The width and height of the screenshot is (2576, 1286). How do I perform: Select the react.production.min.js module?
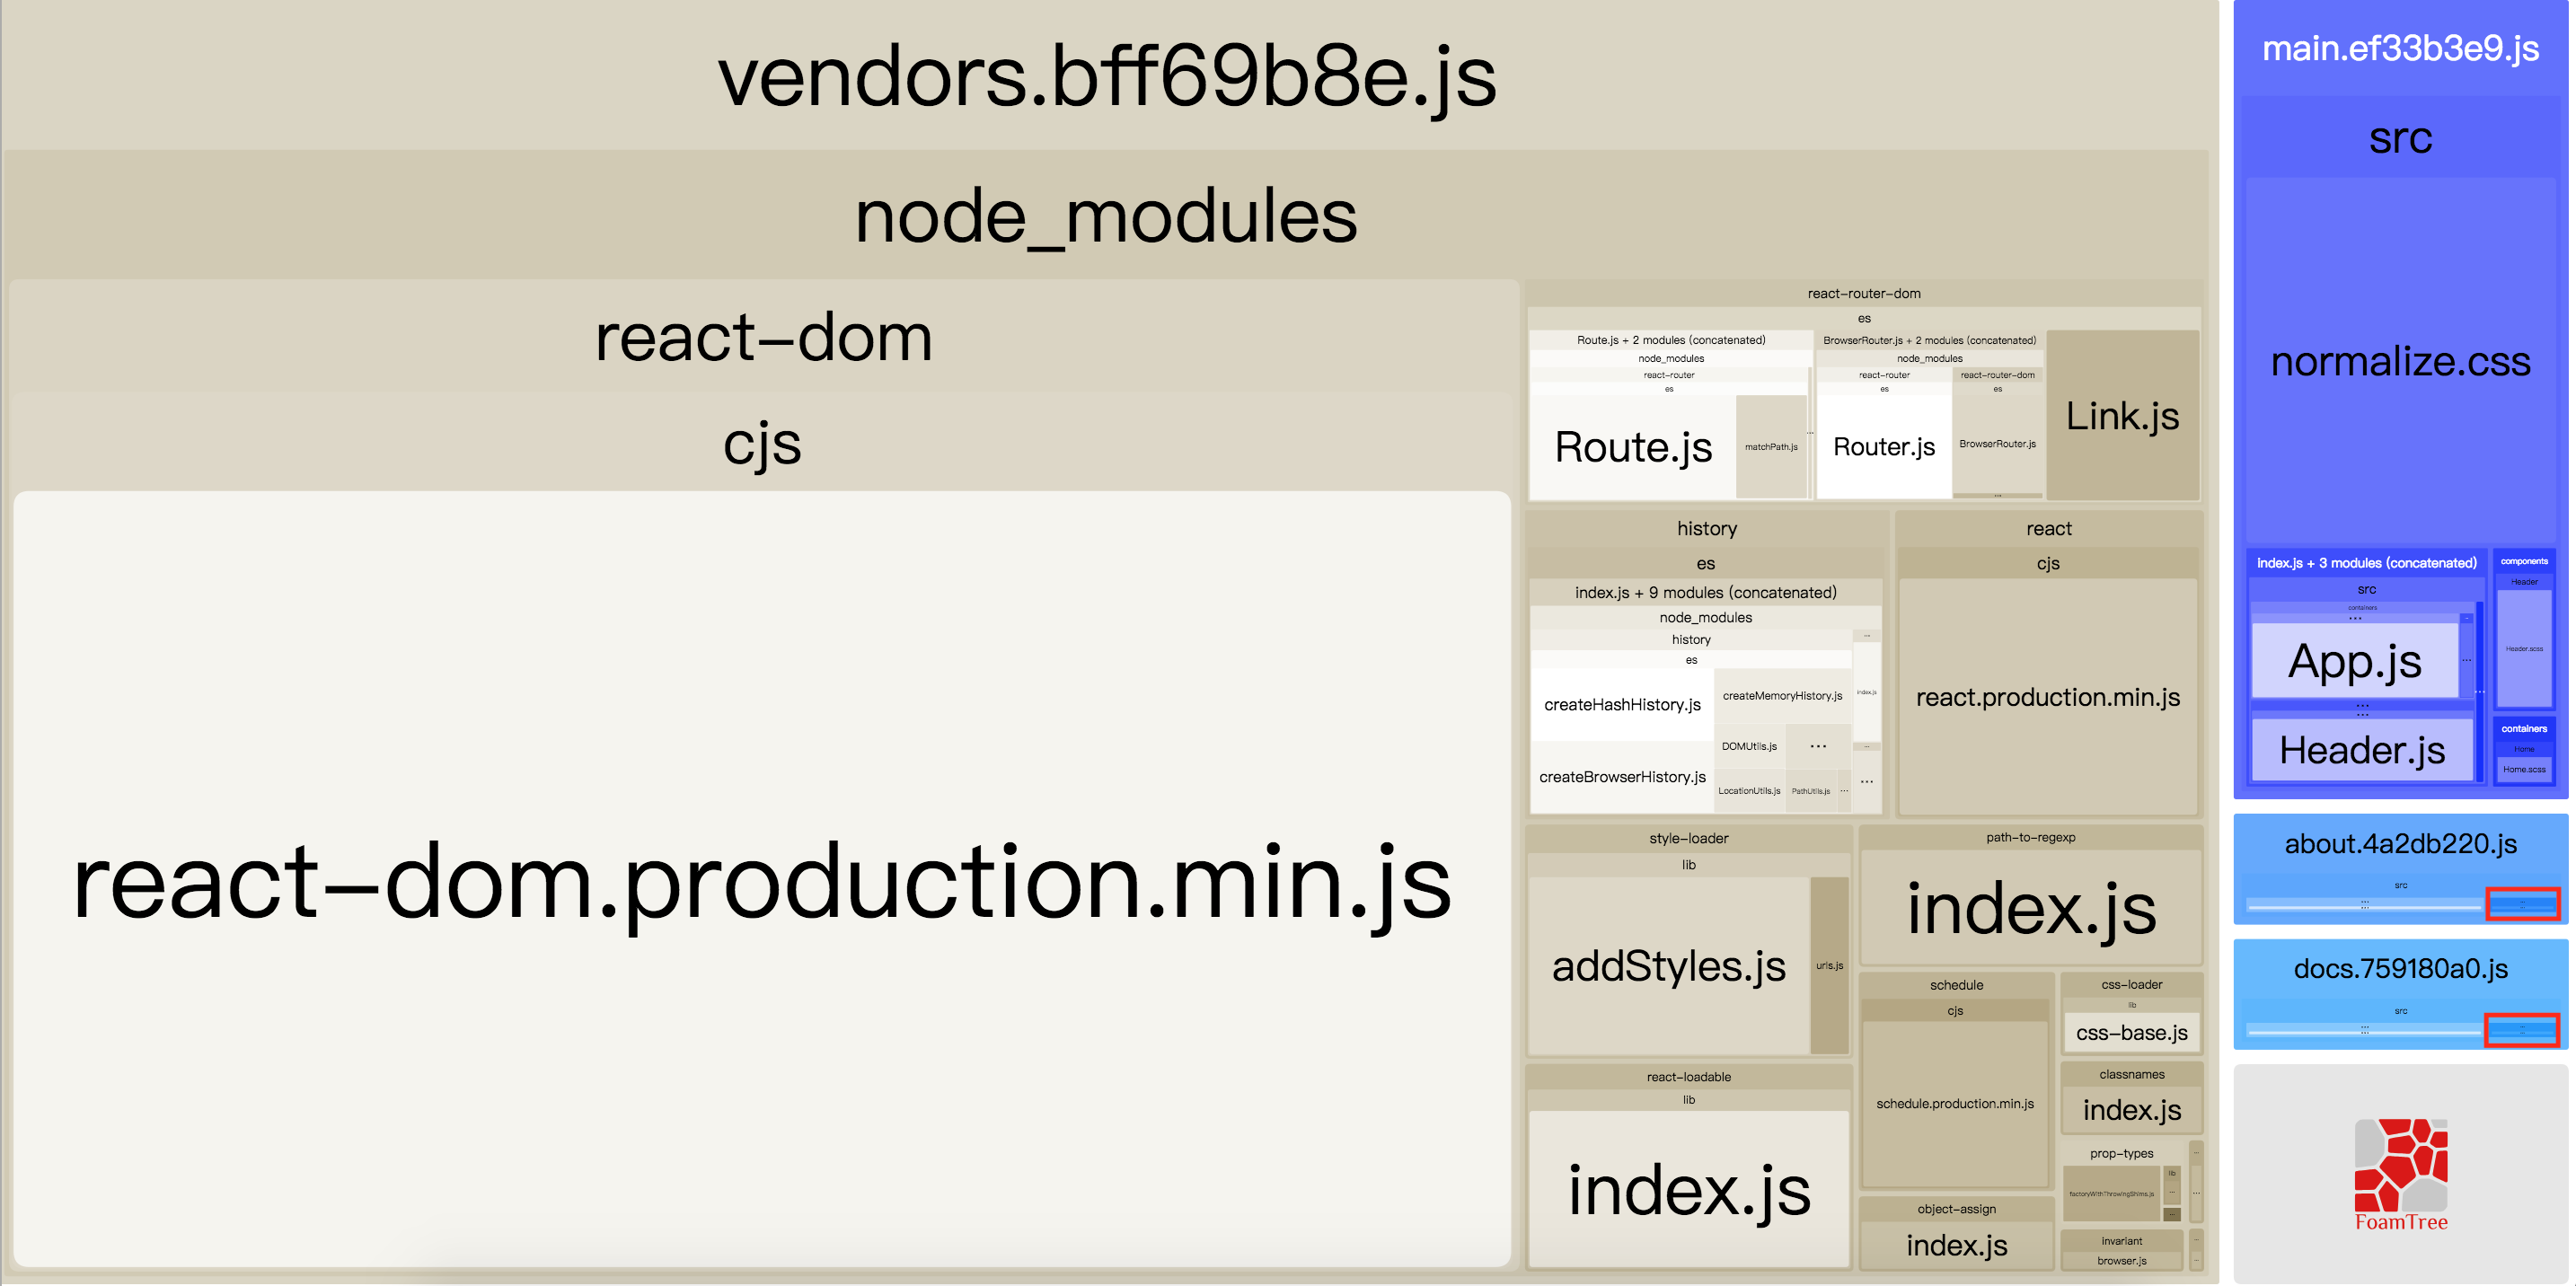point(2048,697)
